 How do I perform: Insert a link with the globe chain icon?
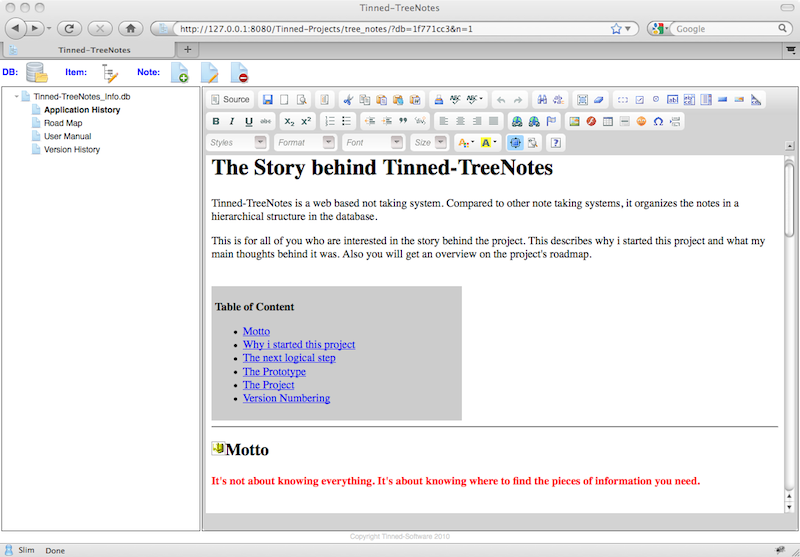pyautogui.click(x=517, y=121)
